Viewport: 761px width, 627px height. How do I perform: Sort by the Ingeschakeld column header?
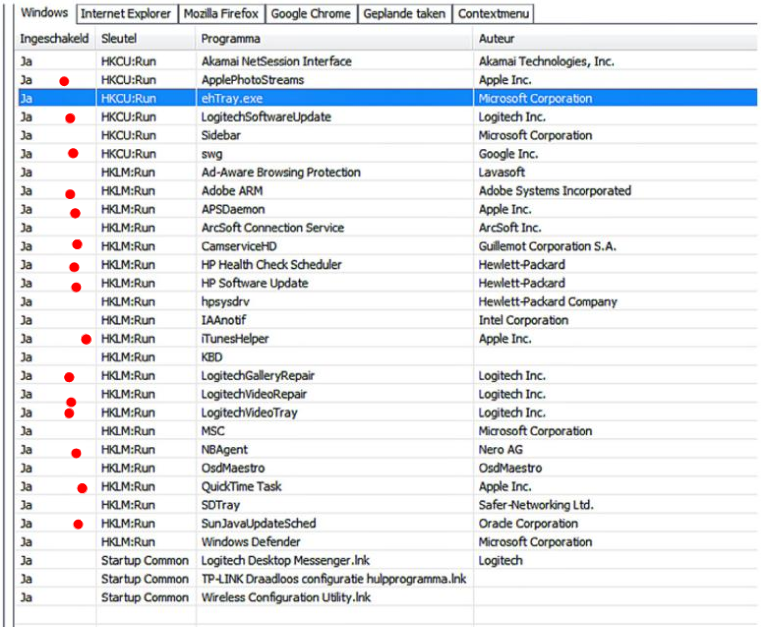point(55,39)
